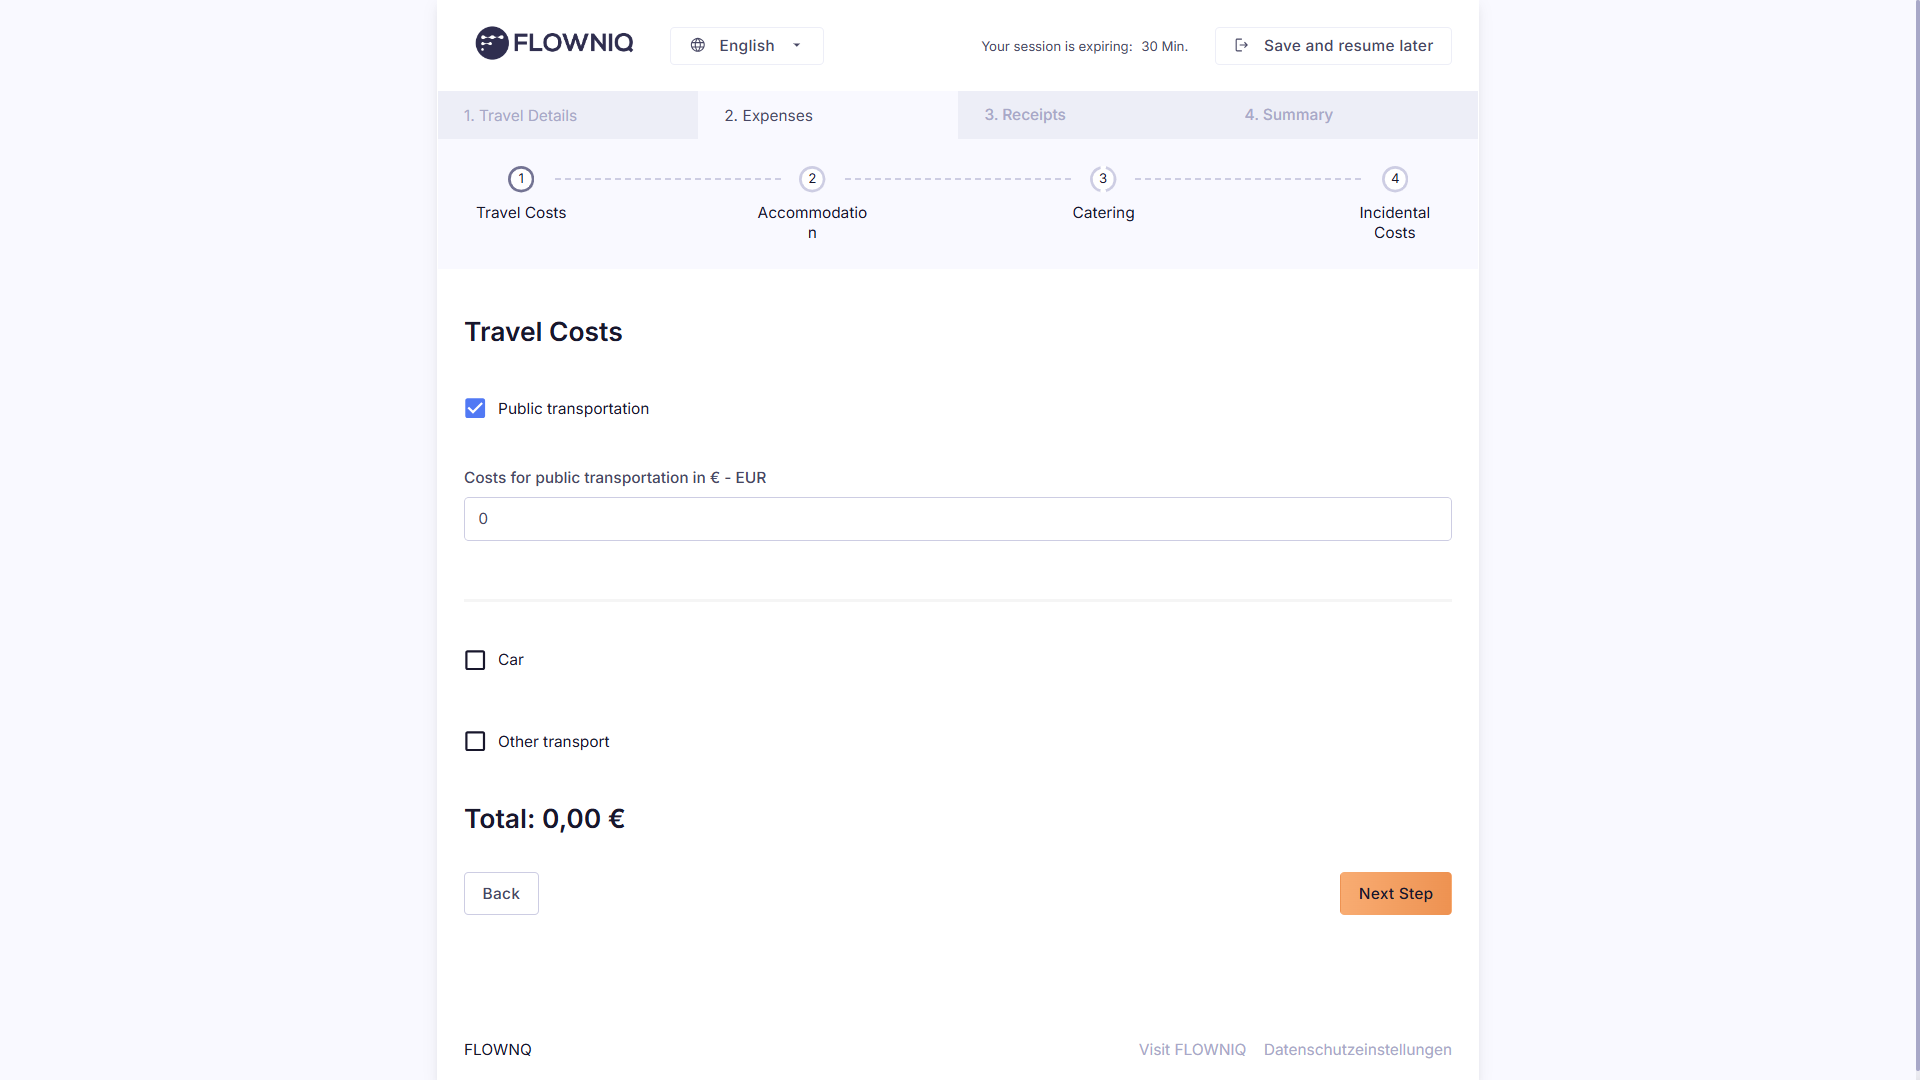1920x1080 pixels.
Task: Enable the Car checkbox
Action: click(x=475, y=660)
